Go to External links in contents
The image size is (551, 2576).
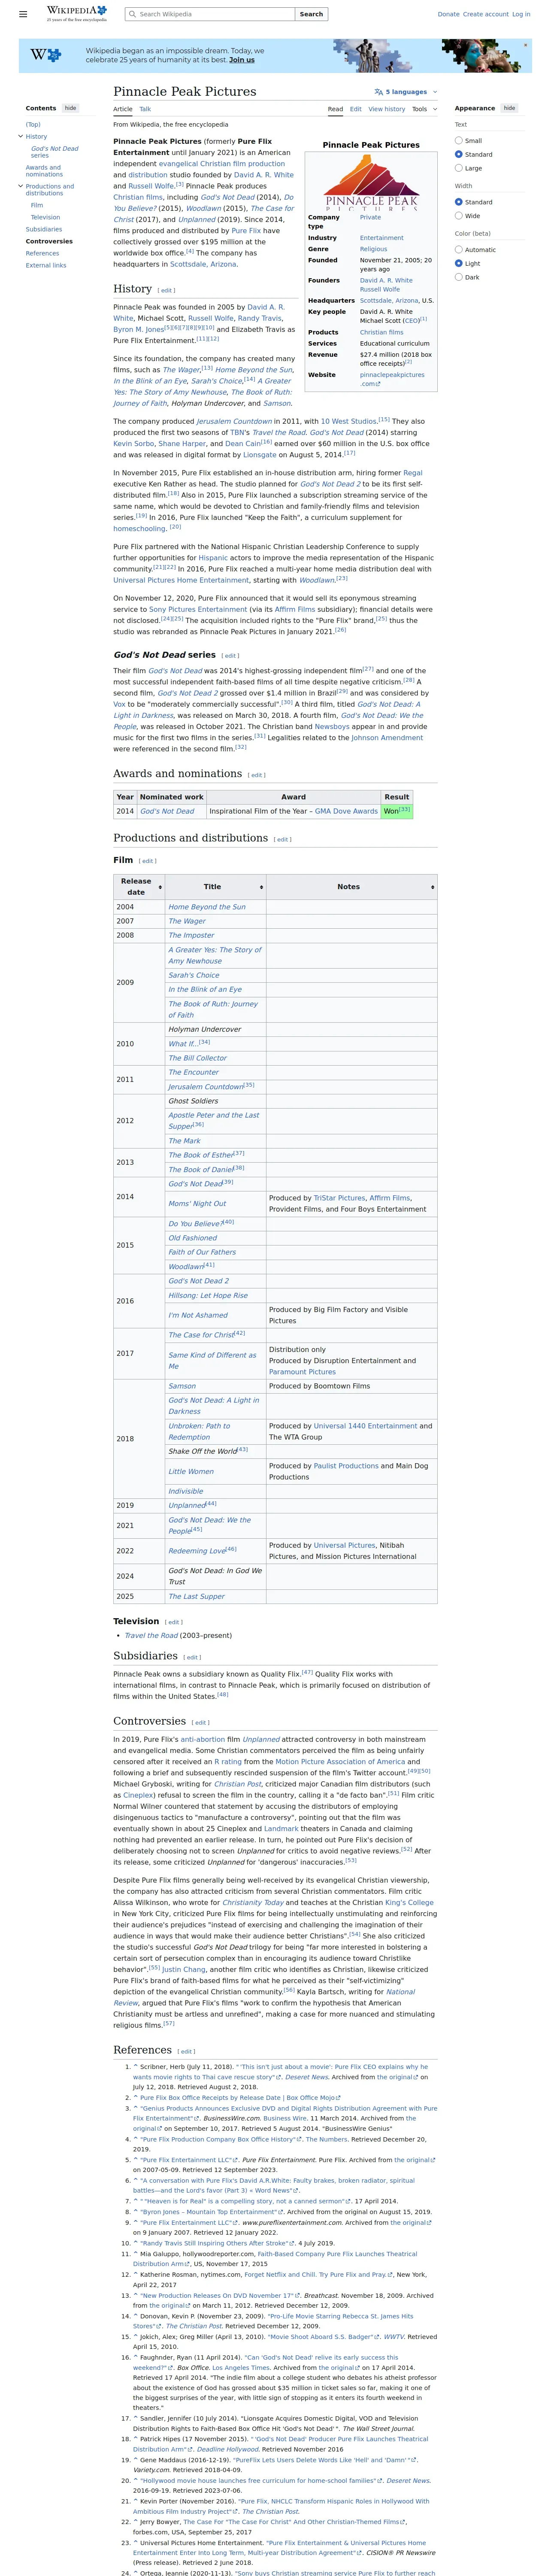click(x=46, y=265)
